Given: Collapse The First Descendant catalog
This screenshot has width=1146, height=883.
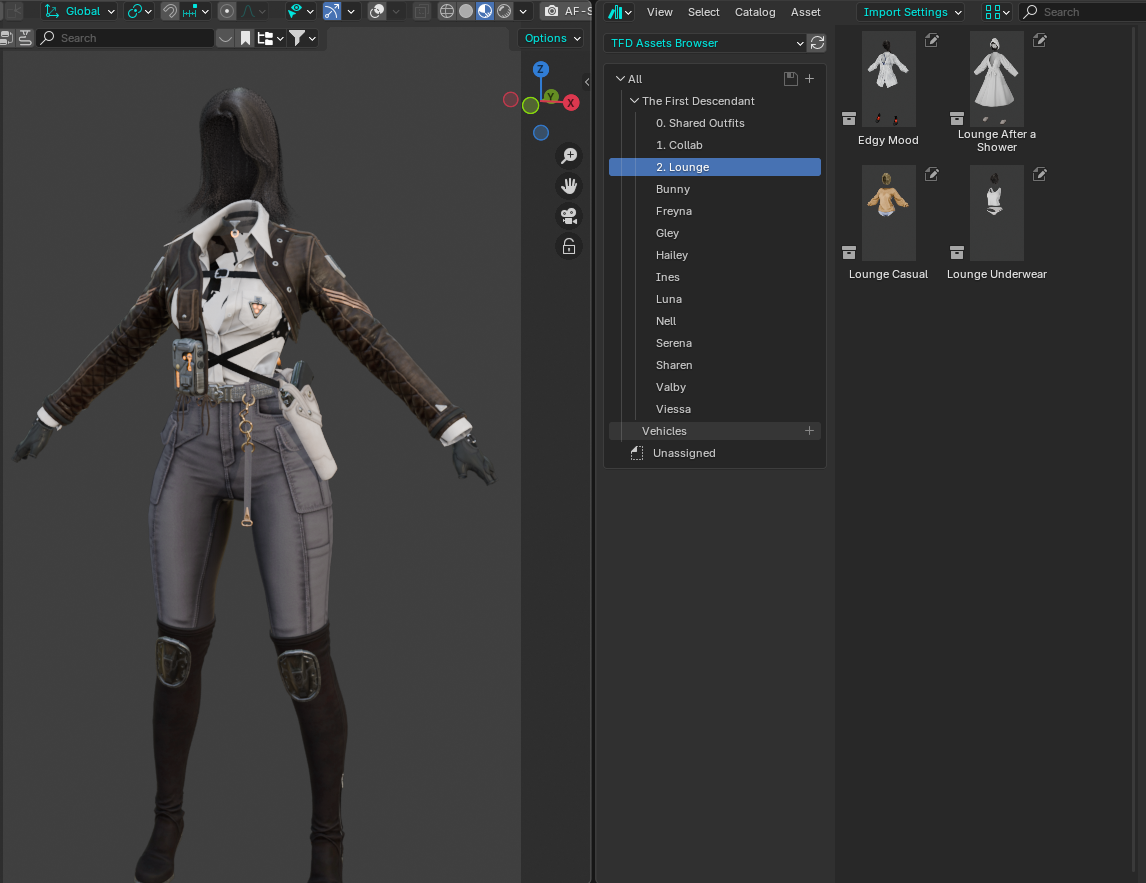Looking at the screenshot, I should [x=634, y=101].
